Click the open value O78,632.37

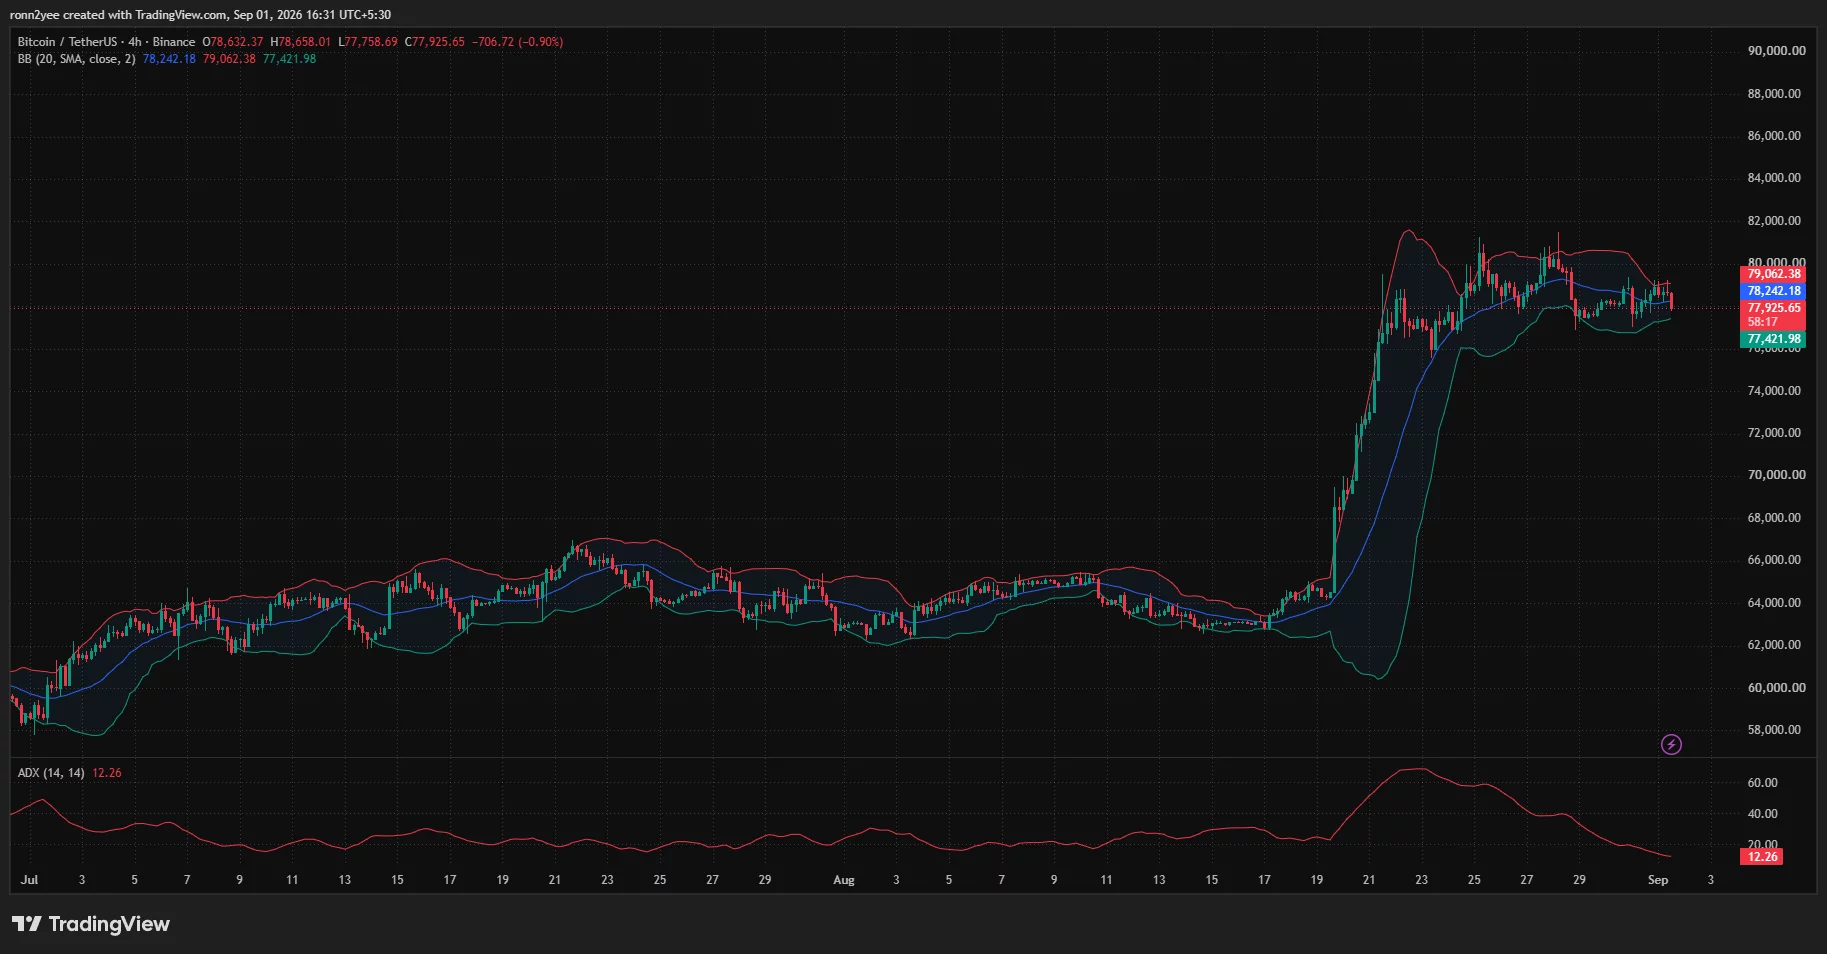233,42
